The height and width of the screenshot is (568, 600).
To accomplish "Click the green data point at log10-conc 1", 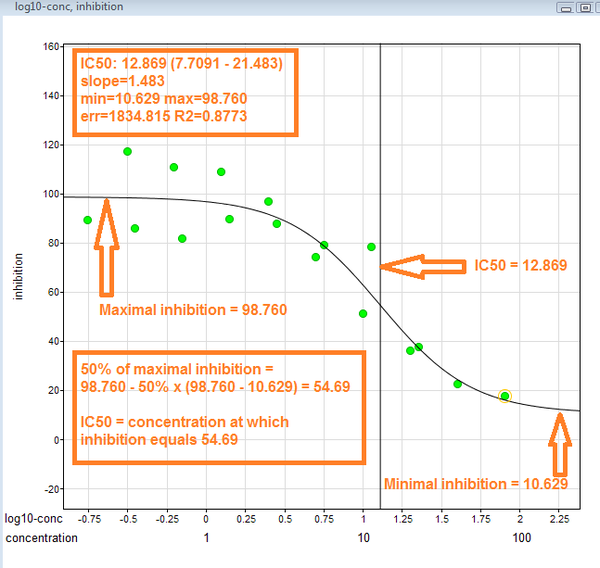I will click(x=363, y=314).
